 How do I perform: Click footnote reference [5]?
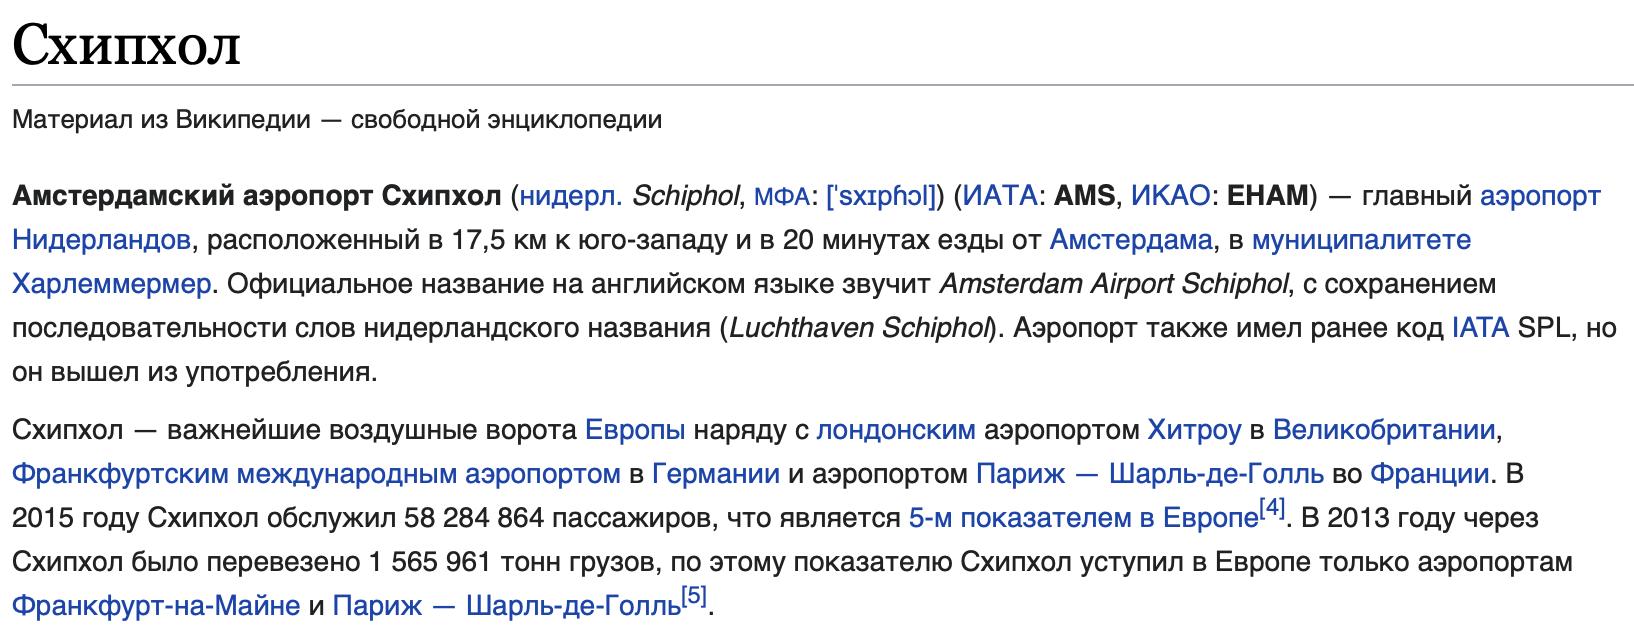pyautogui.click(x=694, y=596)
